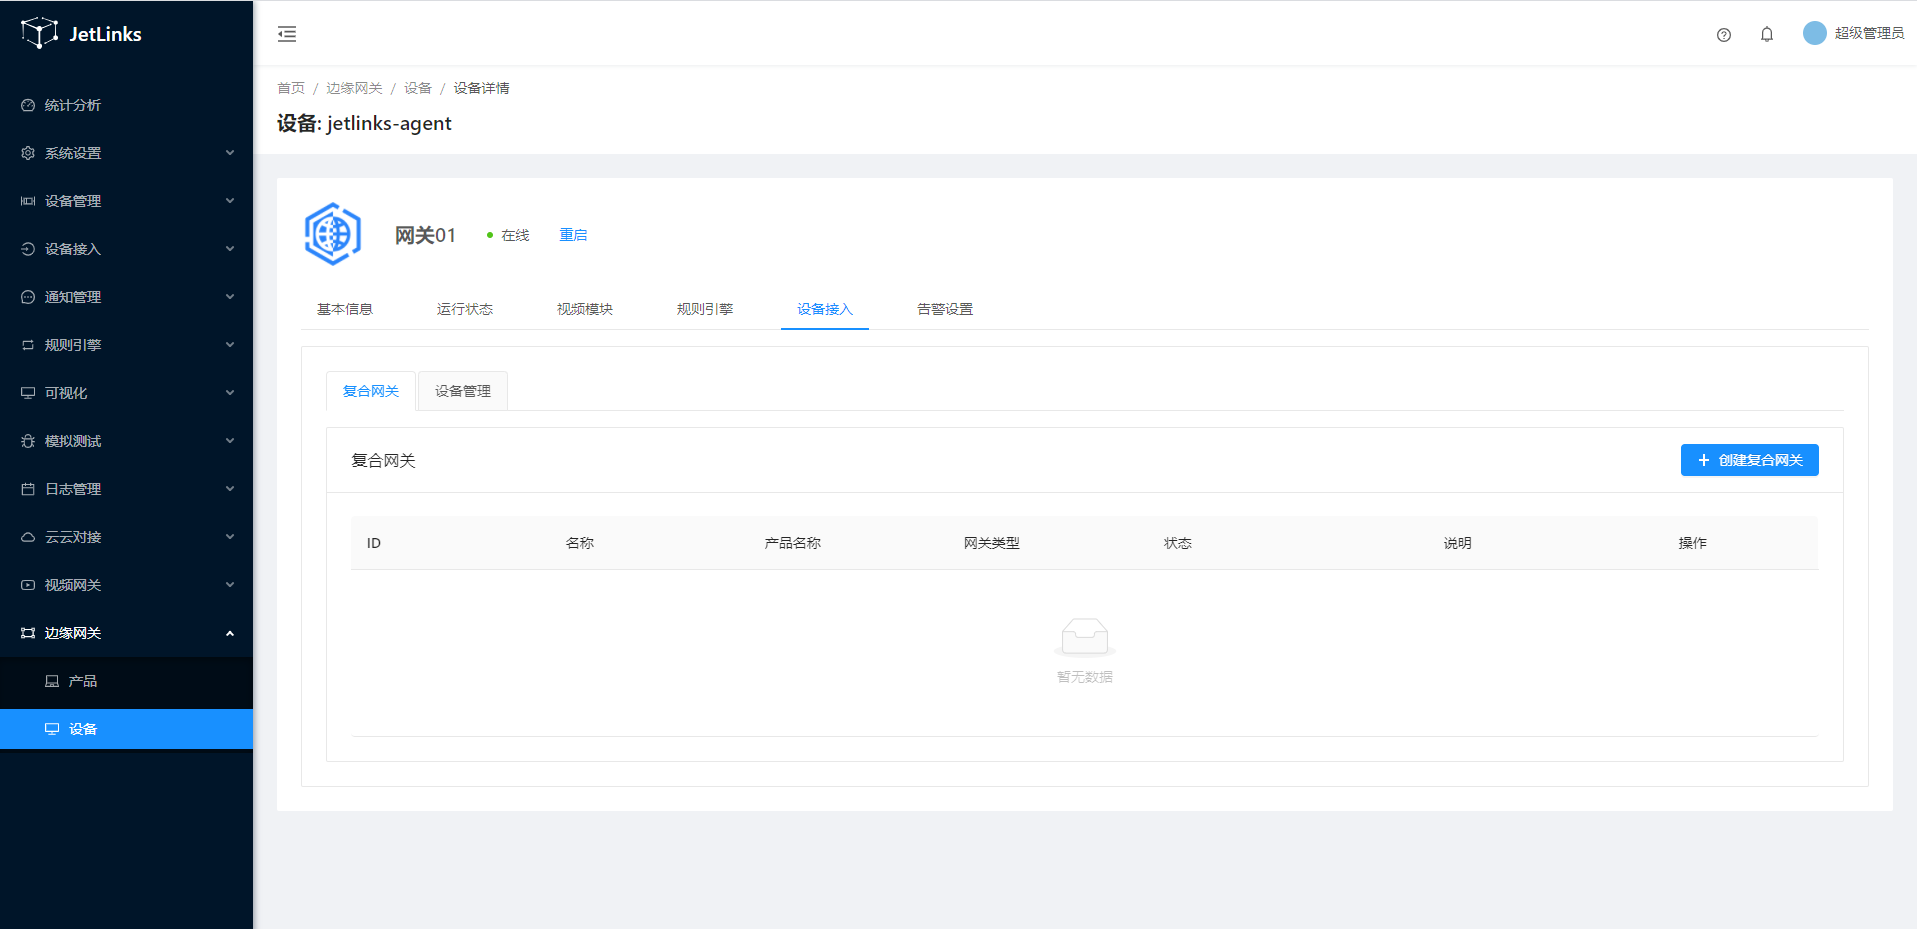1917x929 pixels.
Task: Collapse the sidebar with the menu fold icon
Action: tap(287, 34)
